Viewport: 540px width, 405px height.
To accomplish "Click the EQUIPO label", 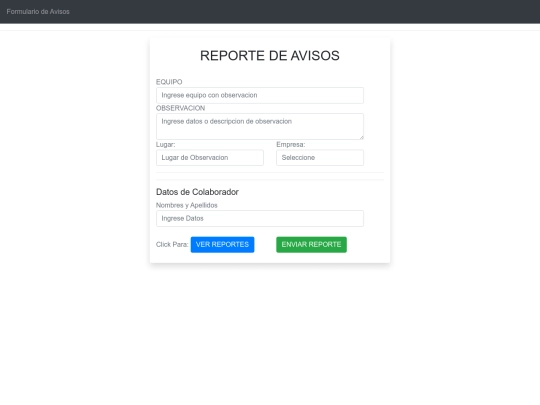I will click(x=169, y=82).
